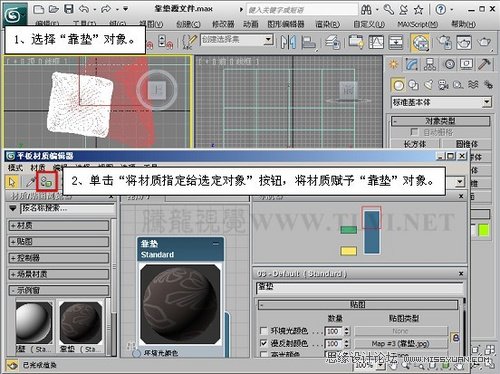
Task: Open Render Setup teapot icon
Action: [445, 42]
